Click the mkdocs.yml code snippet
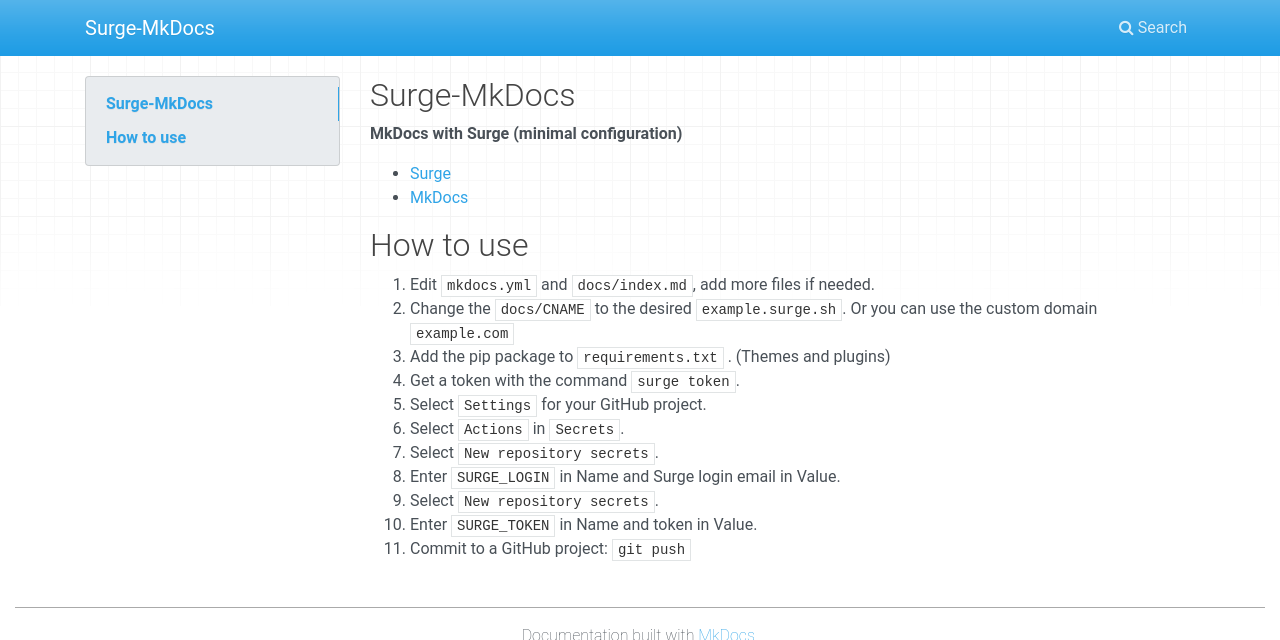 coord(488,284)
